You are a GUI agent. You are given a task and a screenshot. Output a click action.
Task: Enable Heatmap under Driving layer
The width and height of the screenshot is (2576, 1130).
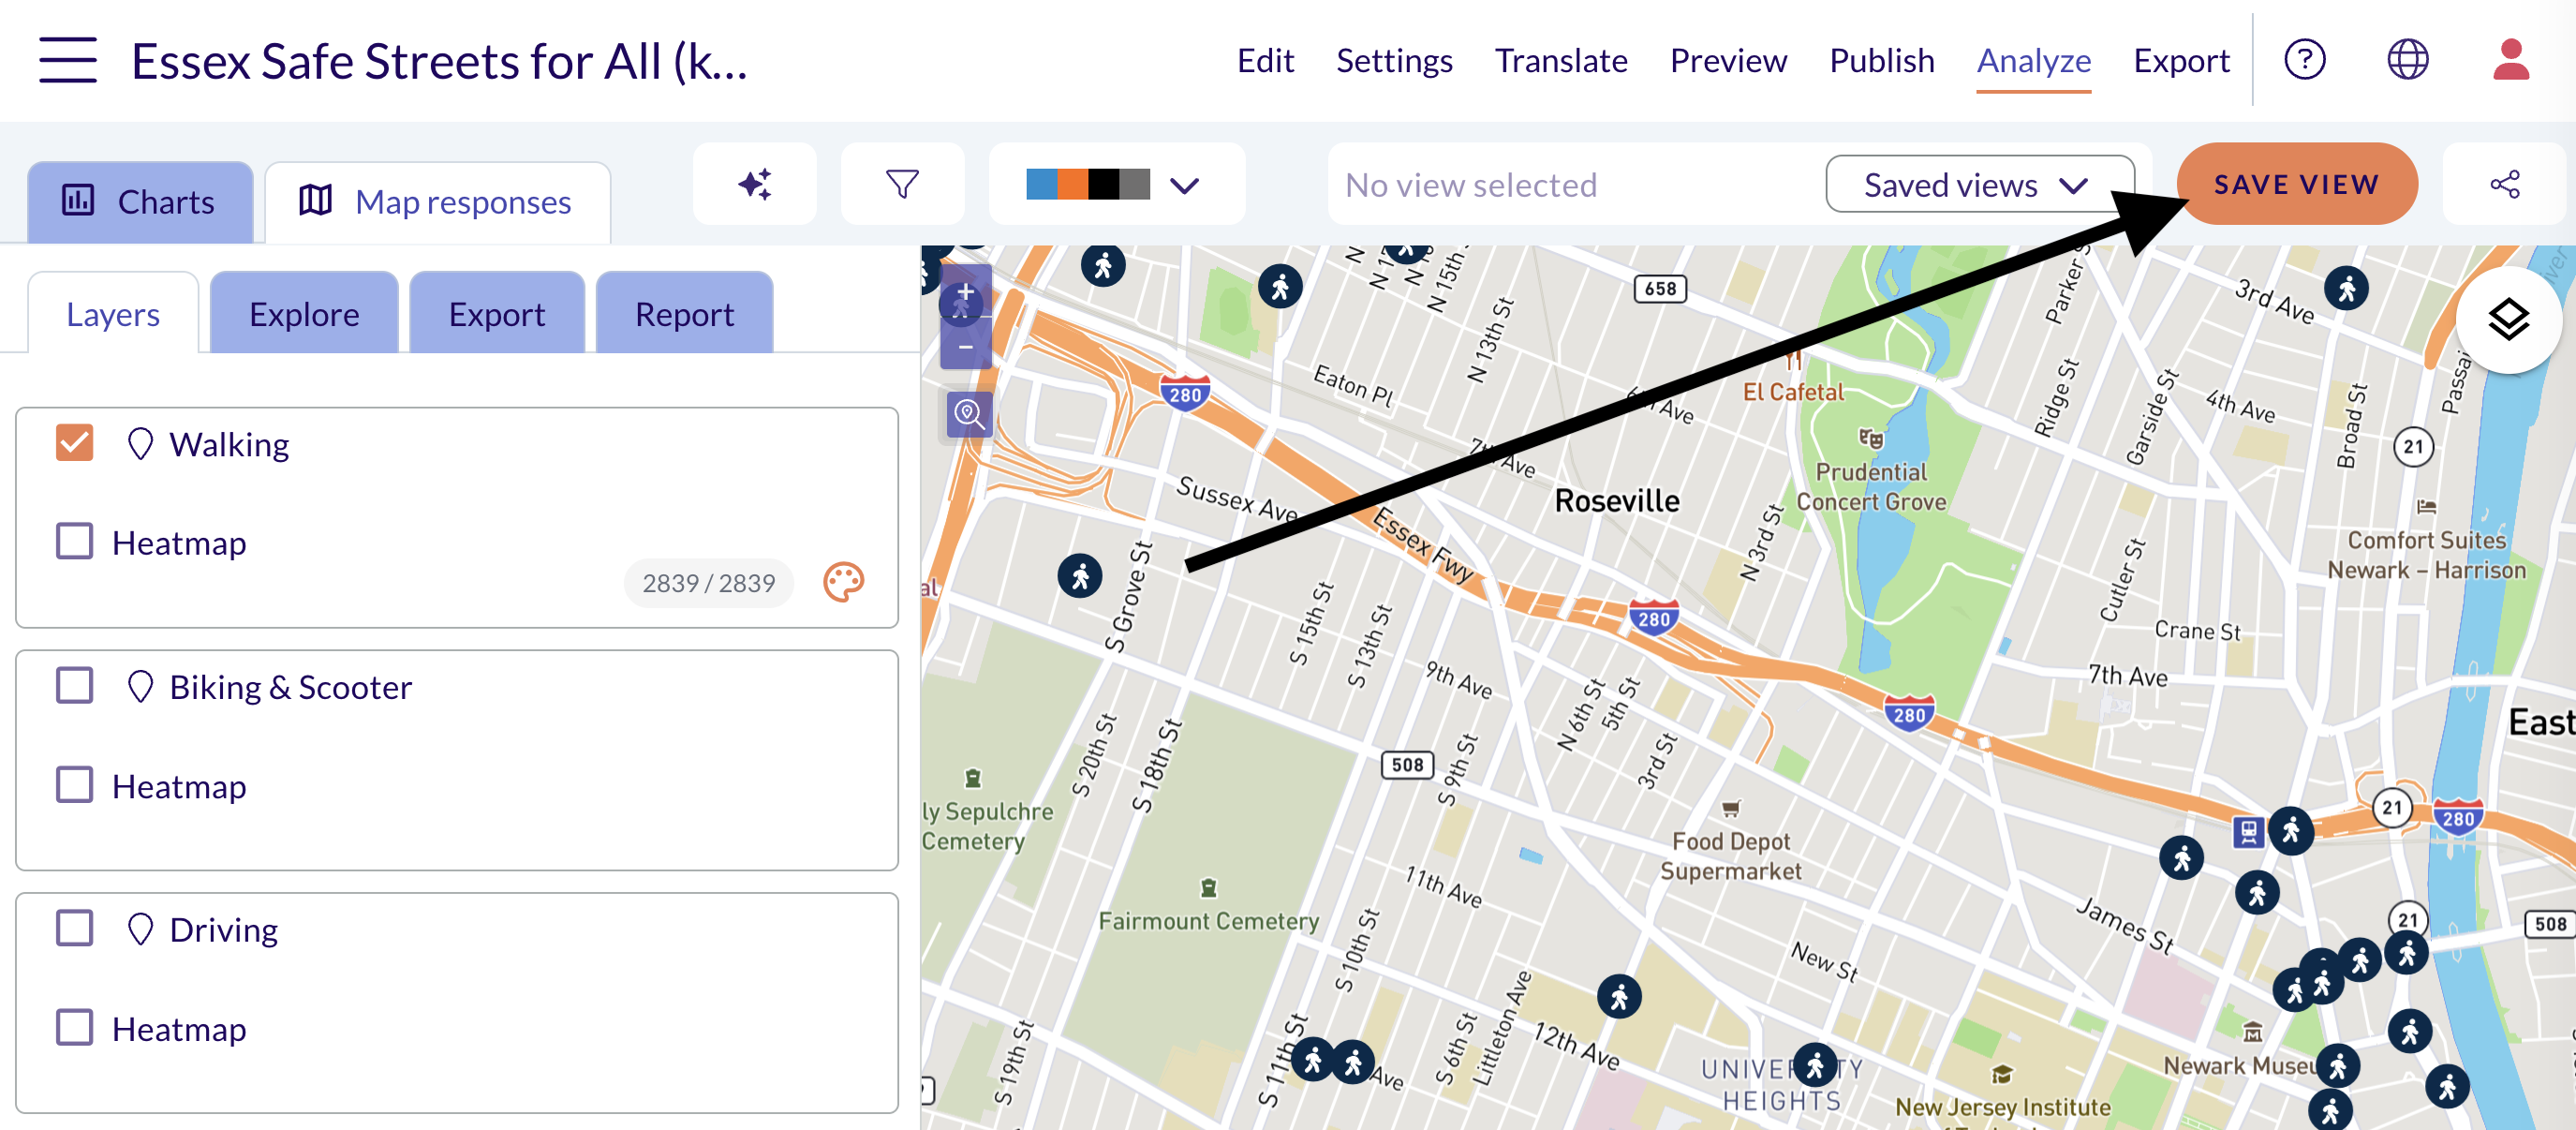[75, 1027]
